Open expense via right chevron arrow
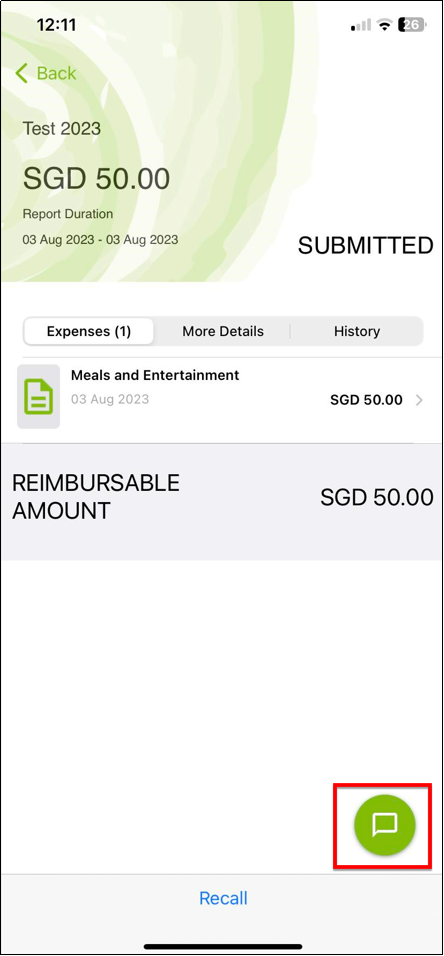 (419, 400)
